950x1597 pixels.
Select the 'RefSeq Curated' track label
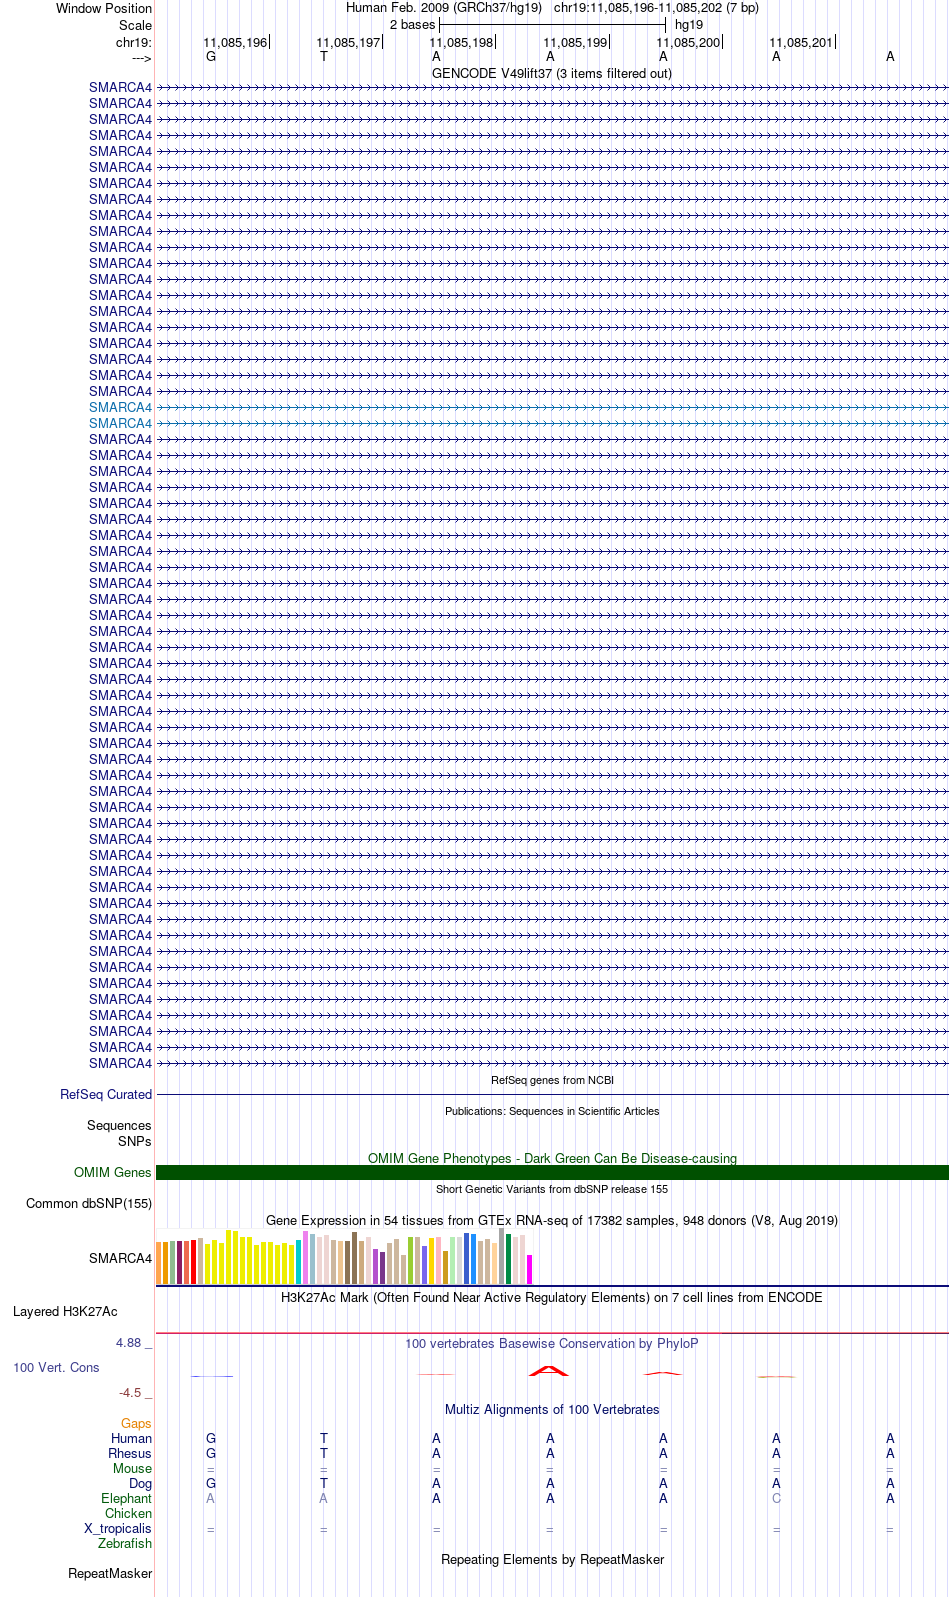coord(106,1095)
